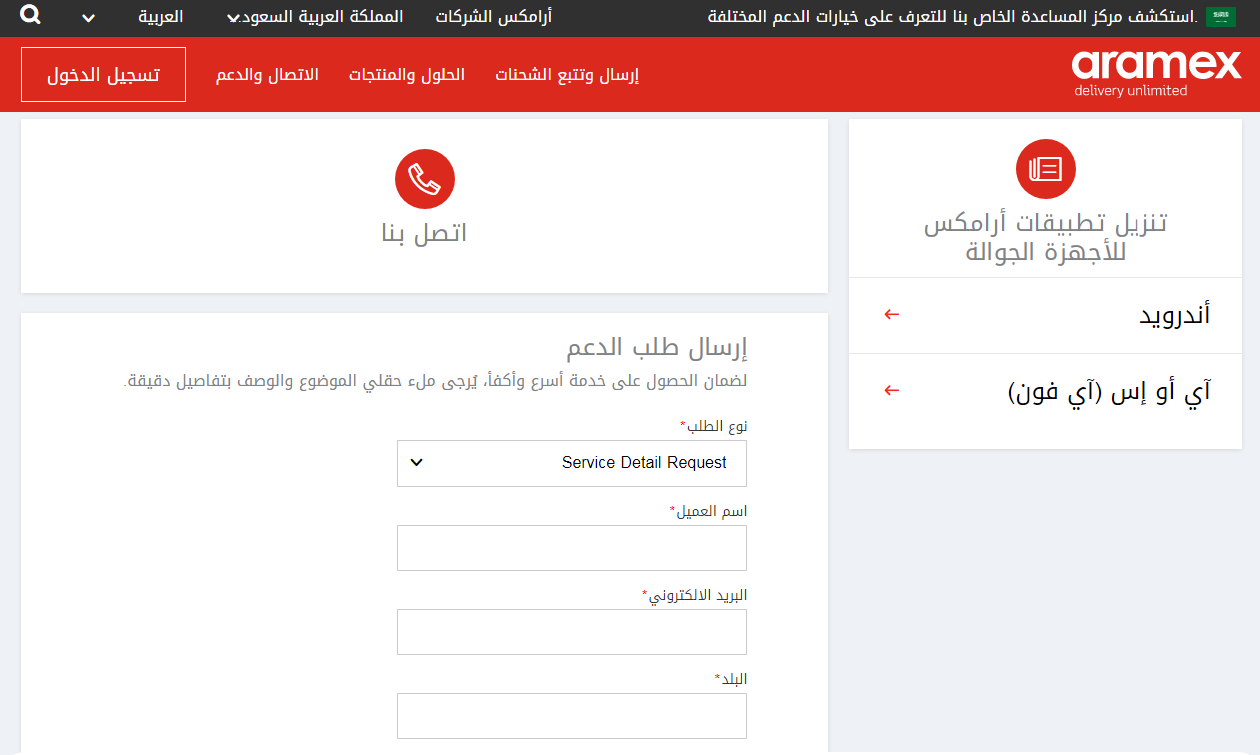1260x755 pixels.
Task: Click the aramex logo
Action: [x=1156, y=65]
